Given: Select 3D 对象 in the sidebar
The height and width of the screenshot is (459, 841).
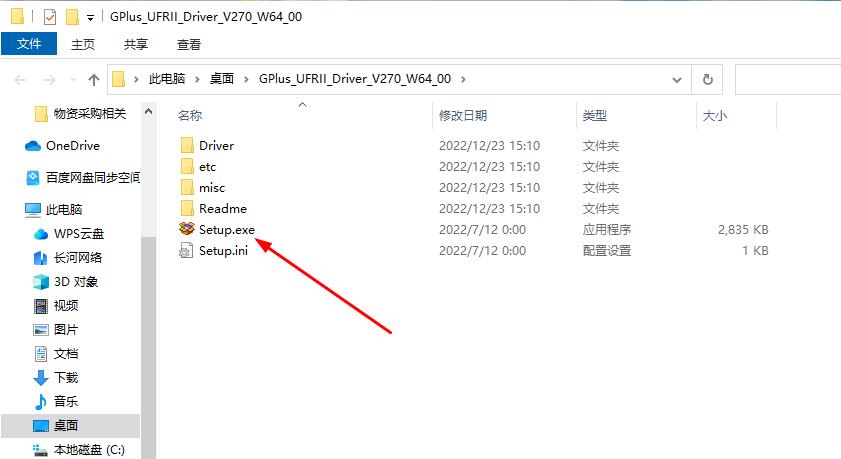Looking at the screenshot, I should pos(65,282).
